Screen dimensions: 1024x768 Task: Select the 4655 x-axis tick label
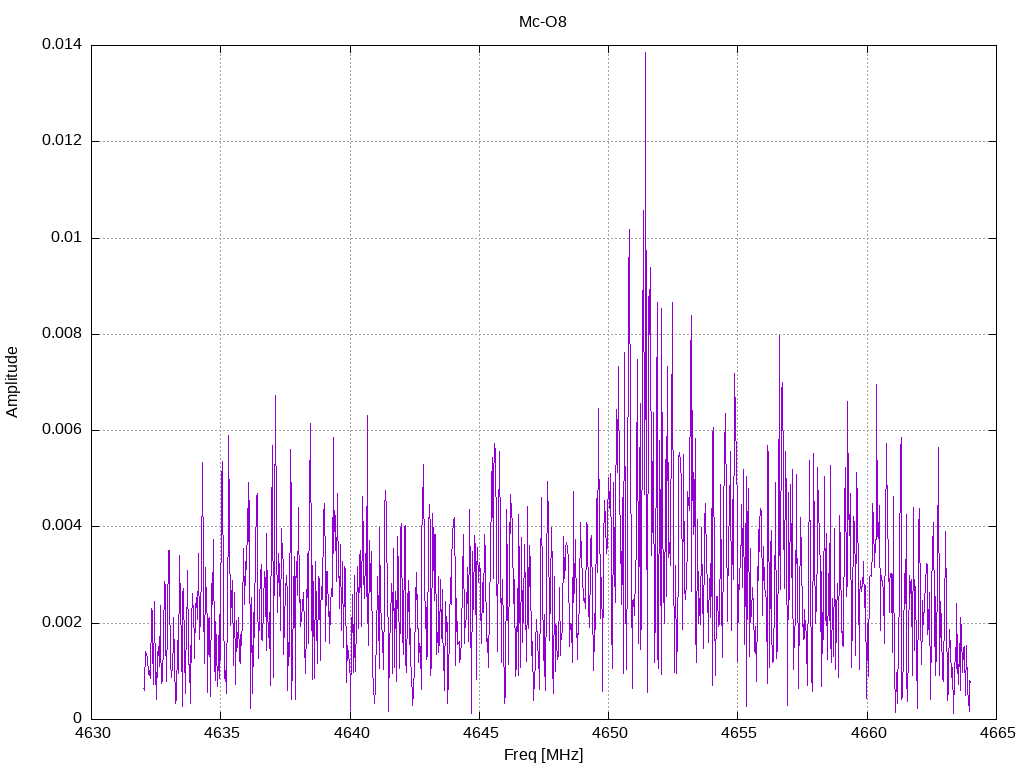point(737,733)
